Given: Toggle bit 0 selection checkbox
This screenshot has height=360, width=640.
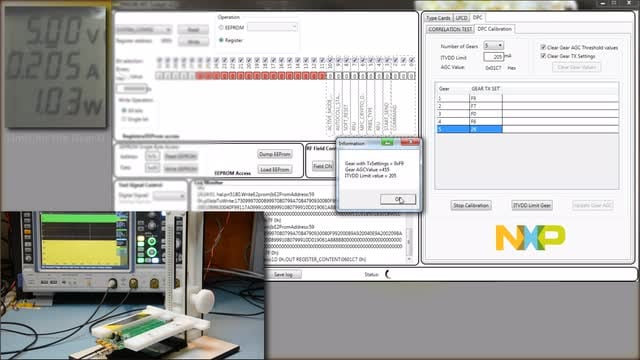Looking at the screenshot, I should (x=411, y=60).
